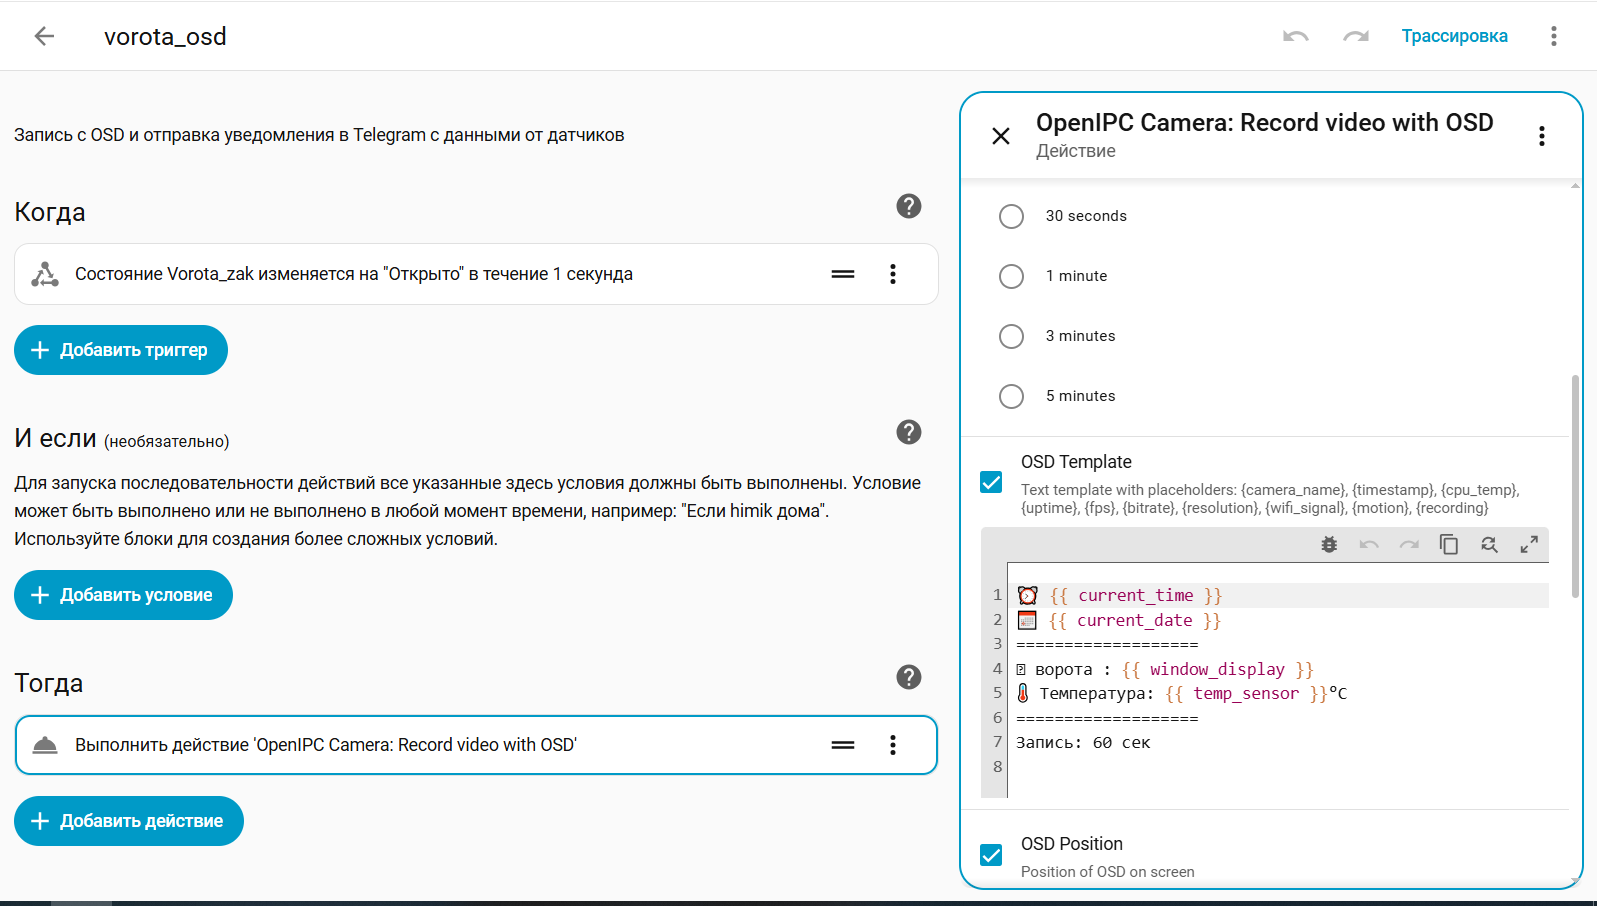Close the OpenIPC Camera action panel

click(x=1000, y=136)
